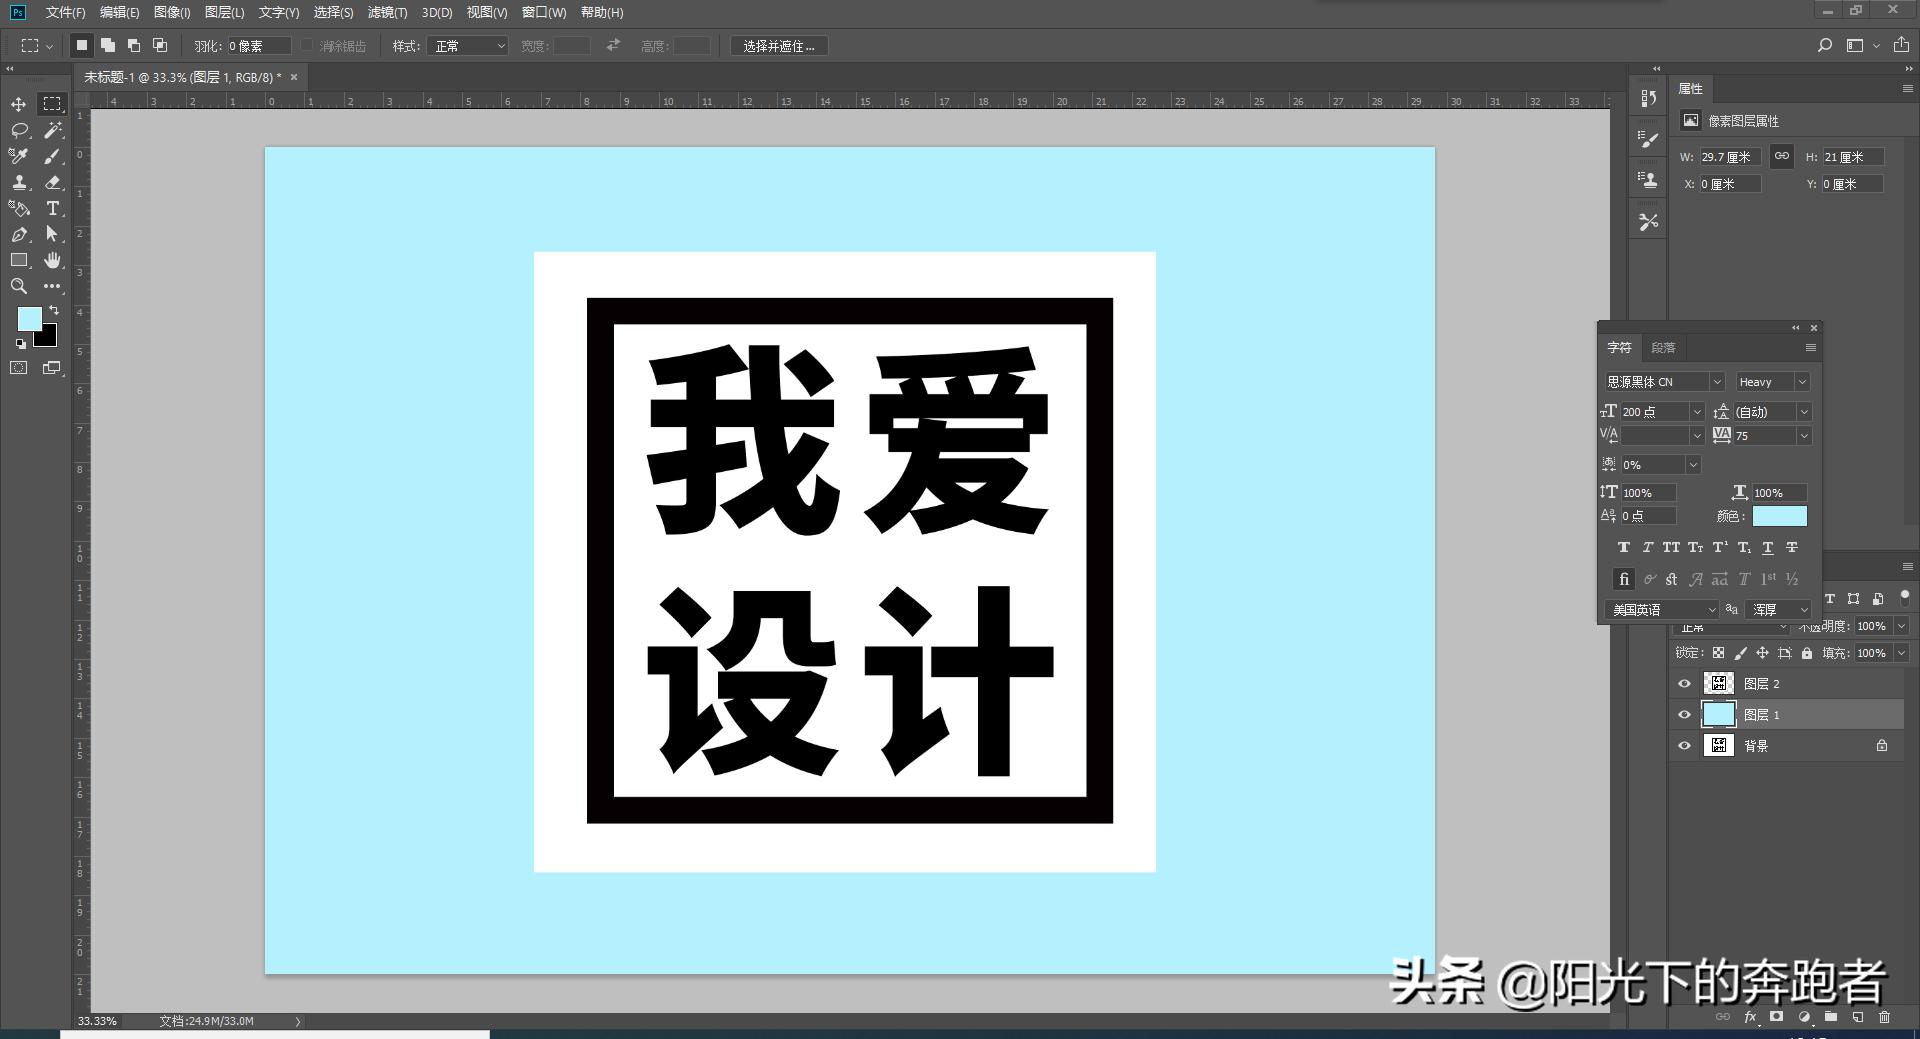Switch to the 段落 tab
This screenshot has height=1039, width=1920.
pyautogui.click(x=1663, y=347)
